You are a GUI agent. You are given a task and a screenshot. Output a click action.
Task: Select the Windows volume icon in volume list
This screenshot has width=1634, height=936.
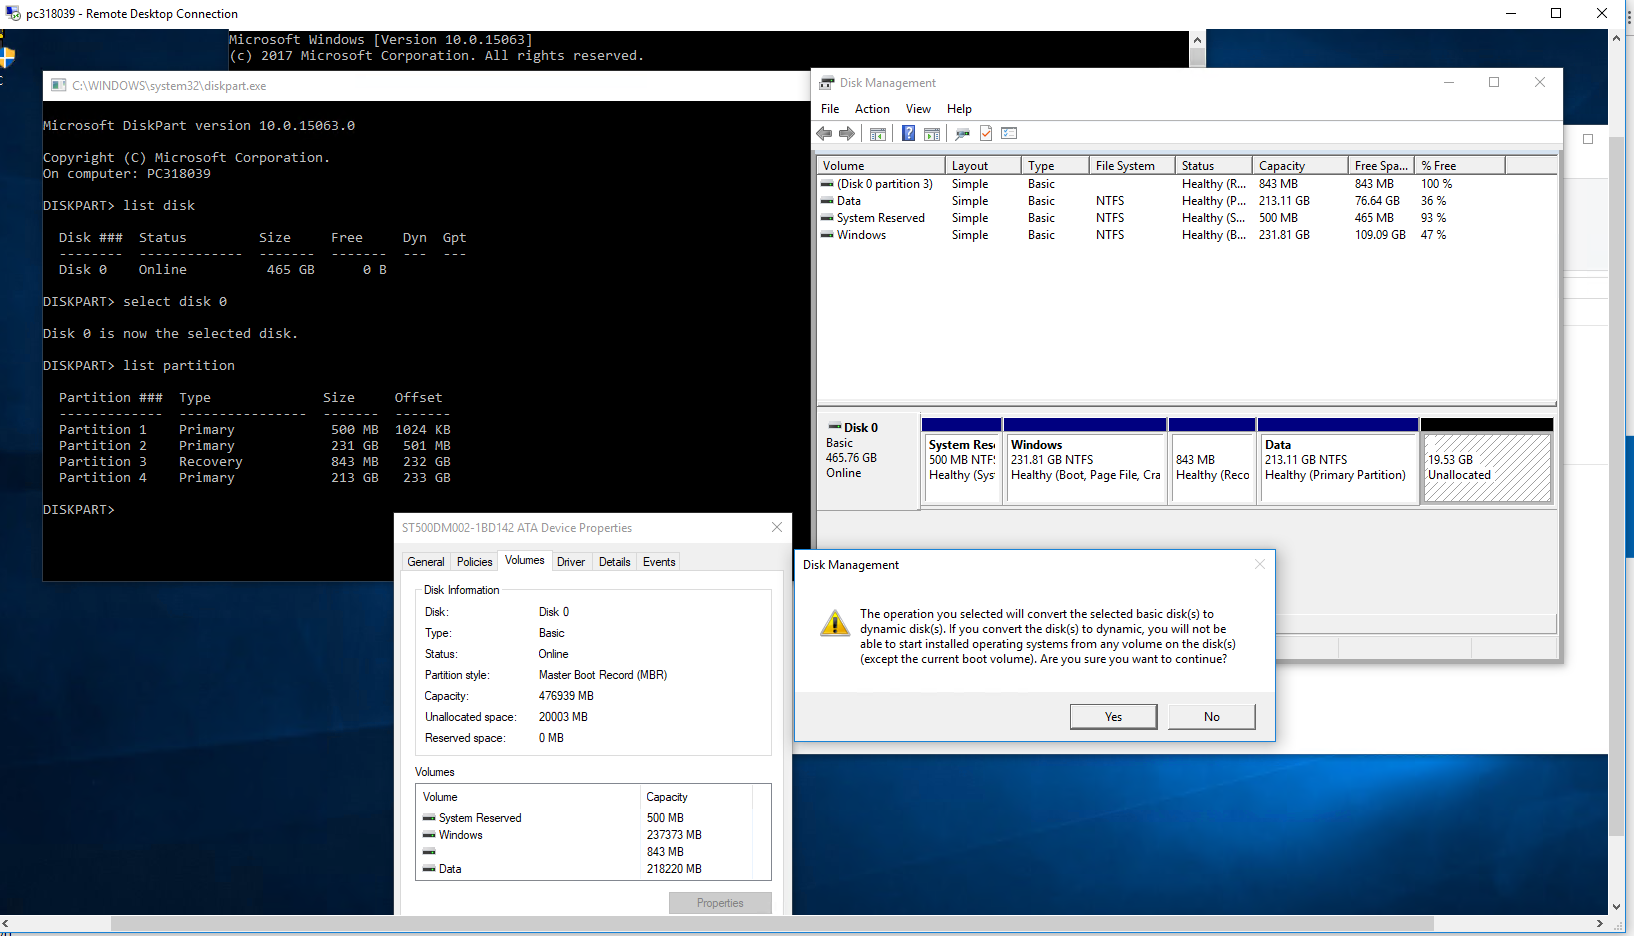click(x=827, y=235)
